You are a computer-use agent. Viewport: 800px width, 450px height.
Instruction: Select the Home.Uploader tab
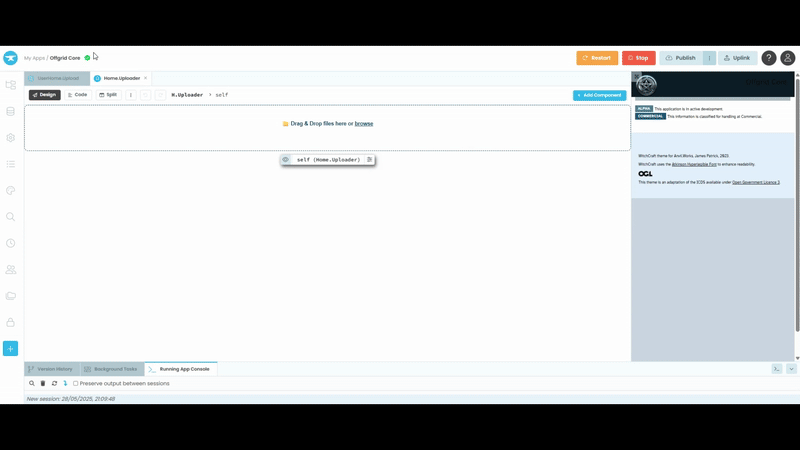(x=121, y=78)
